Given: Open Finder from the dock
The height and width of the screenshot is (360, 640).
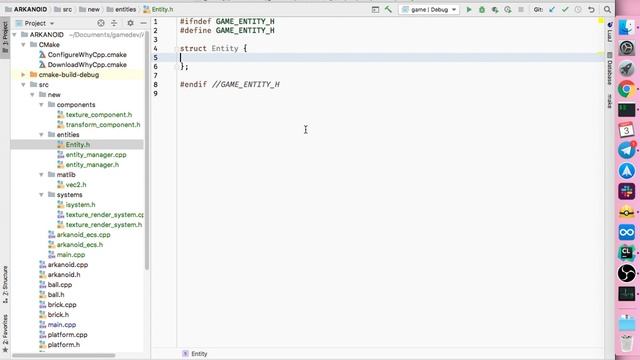Looking at the screenshot, I should coord(627,27).
